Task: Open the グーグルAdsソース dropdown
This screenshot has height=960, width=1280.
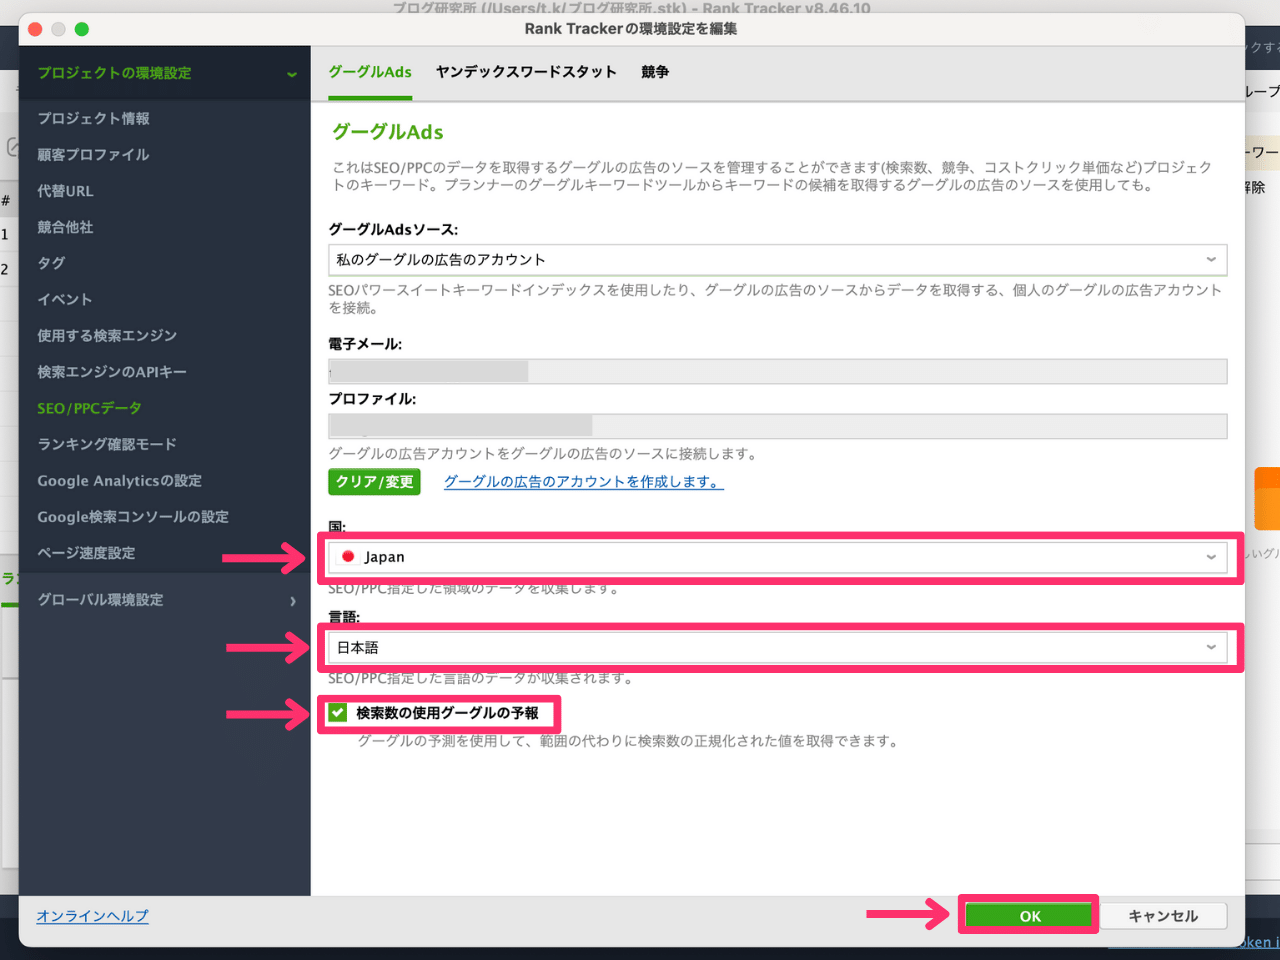Action: pyautogui.click(x=777, y=260)
